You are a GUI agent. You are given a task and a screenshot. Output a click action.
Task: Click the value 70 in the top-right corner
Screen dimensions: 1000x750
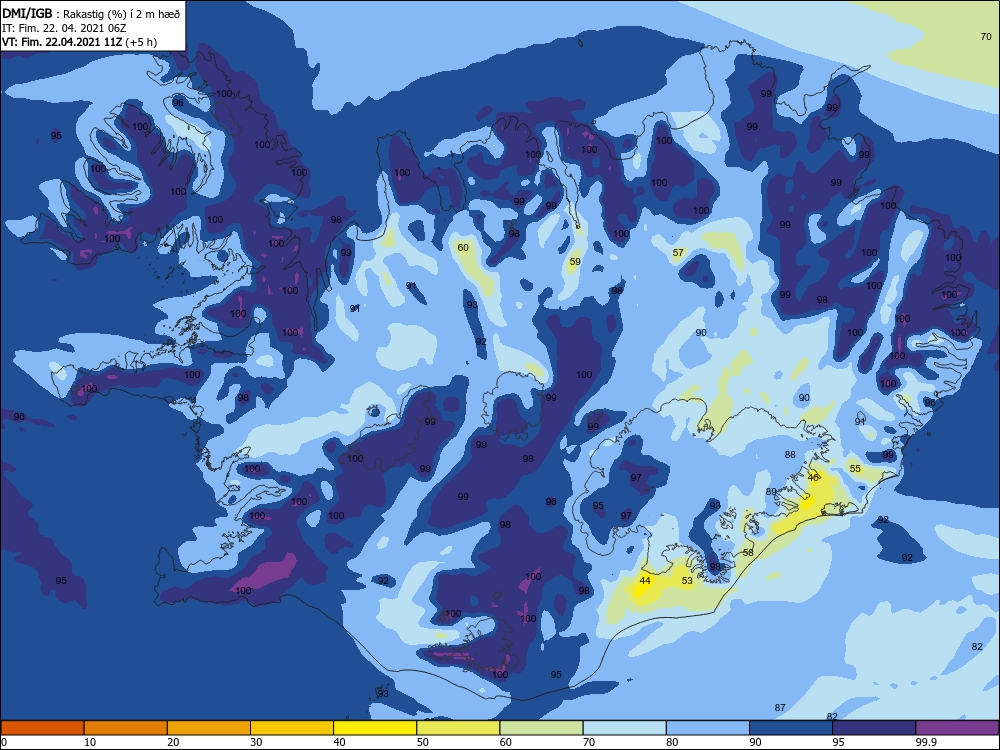point(986,36)
